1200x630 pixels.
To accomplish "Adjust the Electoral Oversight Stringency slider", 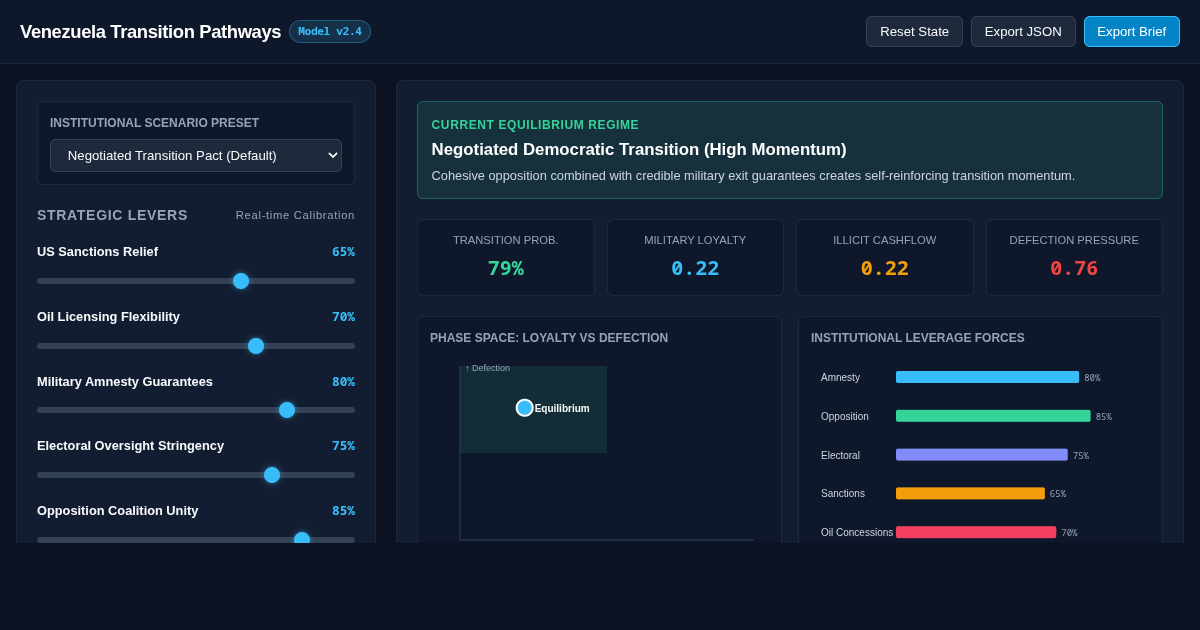I will click(x=196, y=475).
